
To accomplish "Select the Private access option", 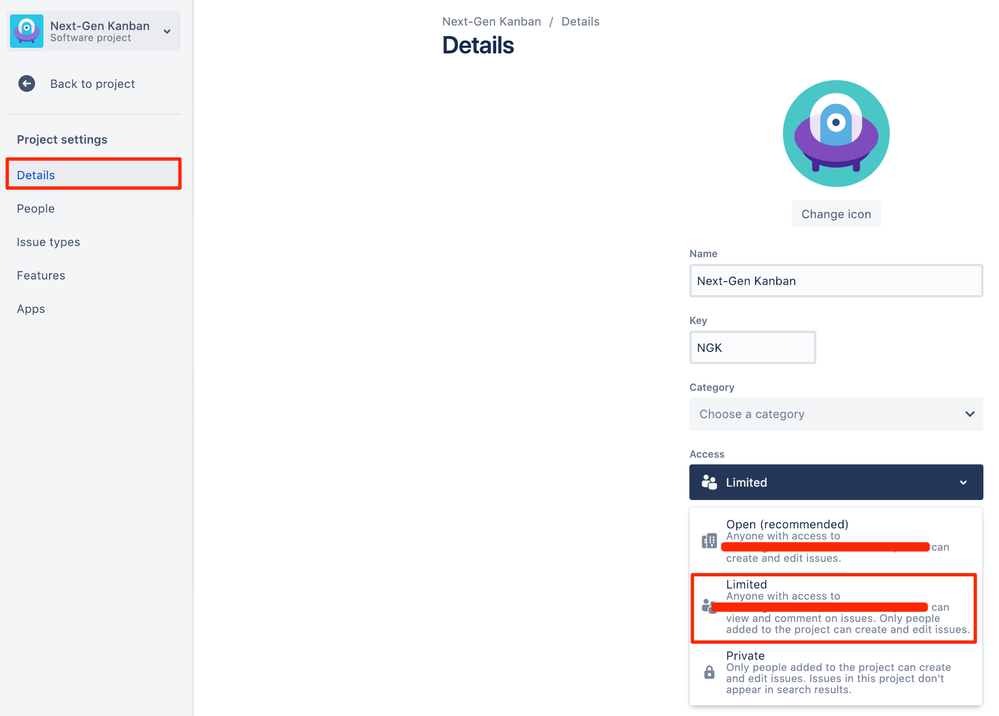I will click(836, 673).
